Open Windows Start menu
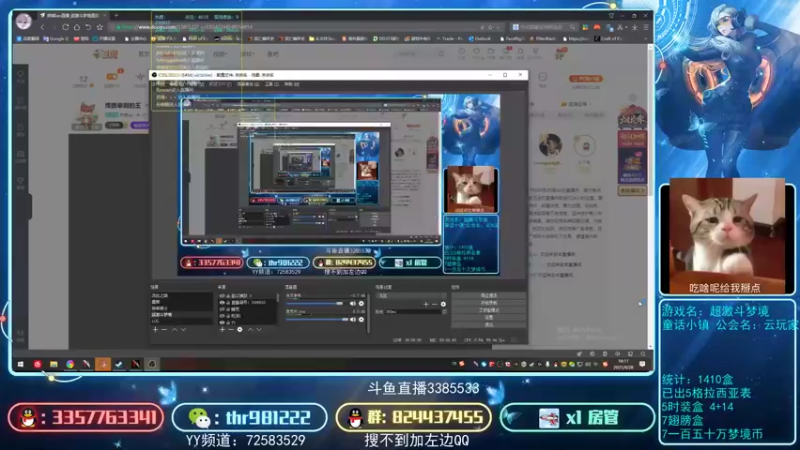This screenshot has width=800, height=450. (21, 364)
